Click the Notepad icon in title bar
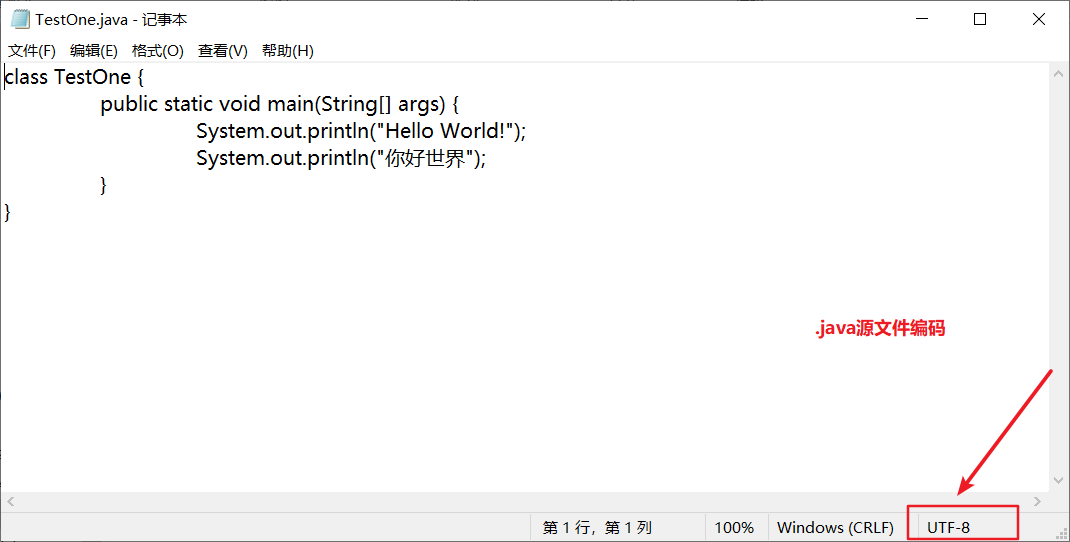Viewport: 1070px width, 542px height. [x=20, y=19]
